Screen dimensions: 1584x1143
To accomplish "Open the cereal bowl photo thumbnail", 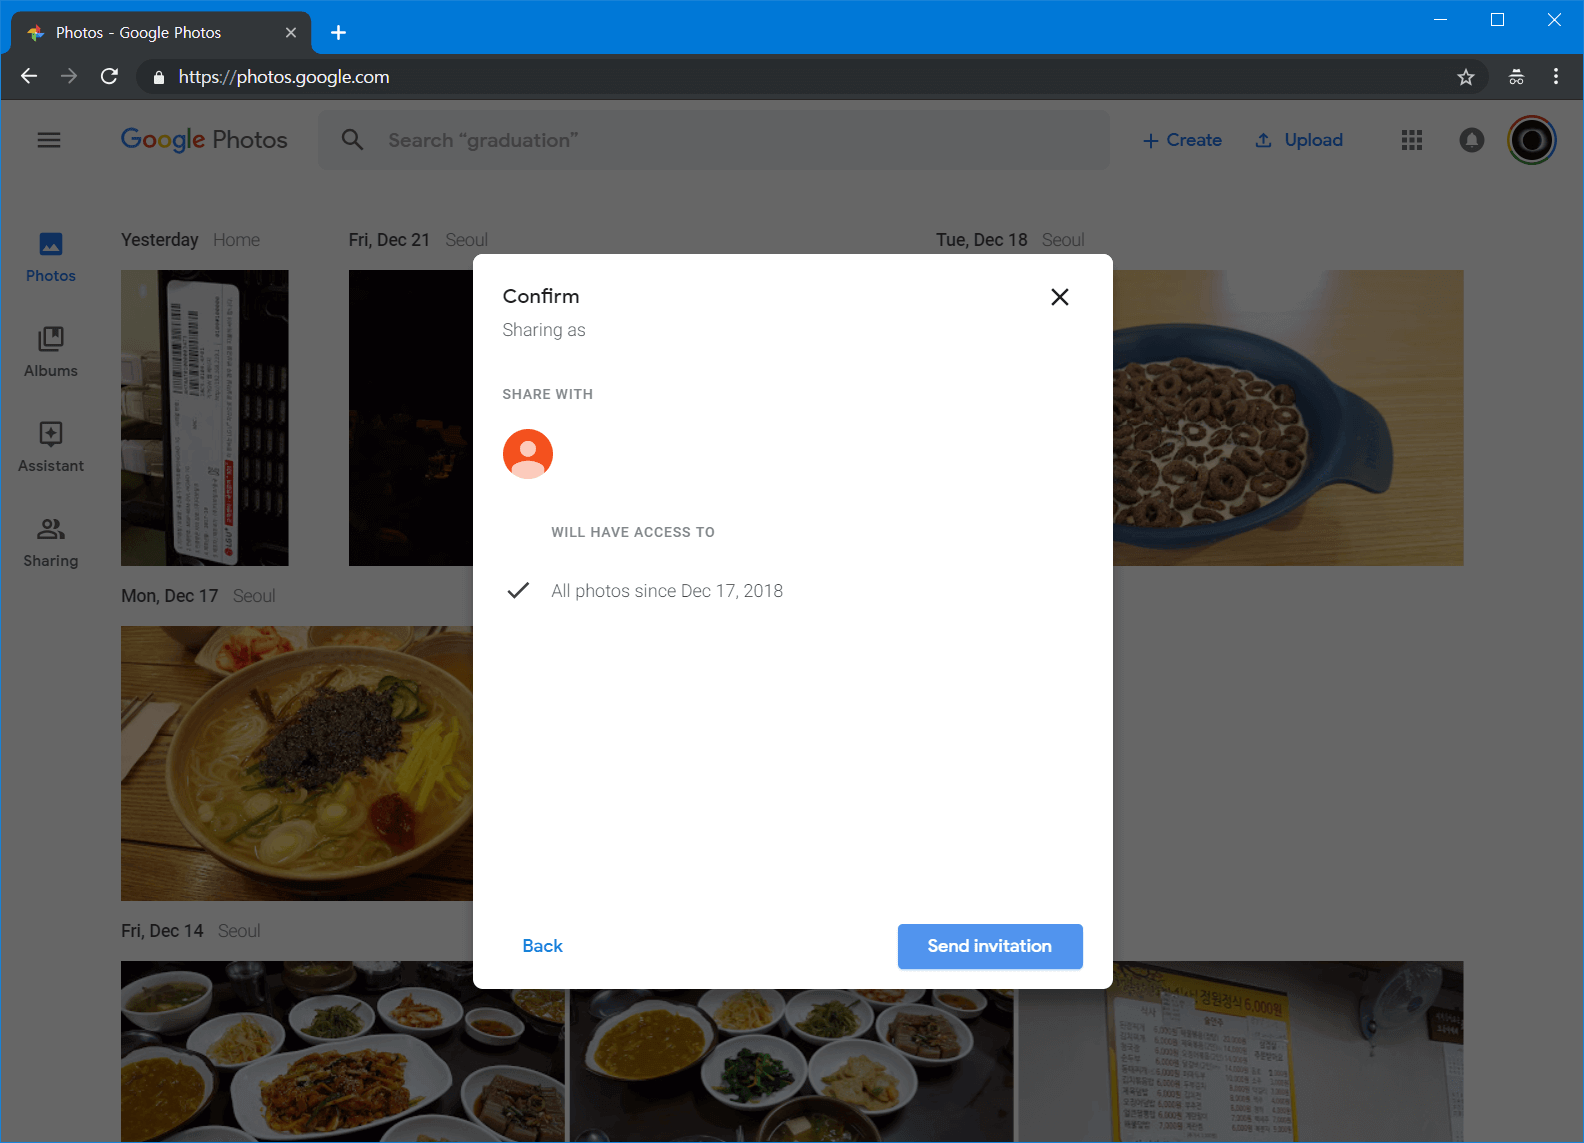I will (1288, 417).
